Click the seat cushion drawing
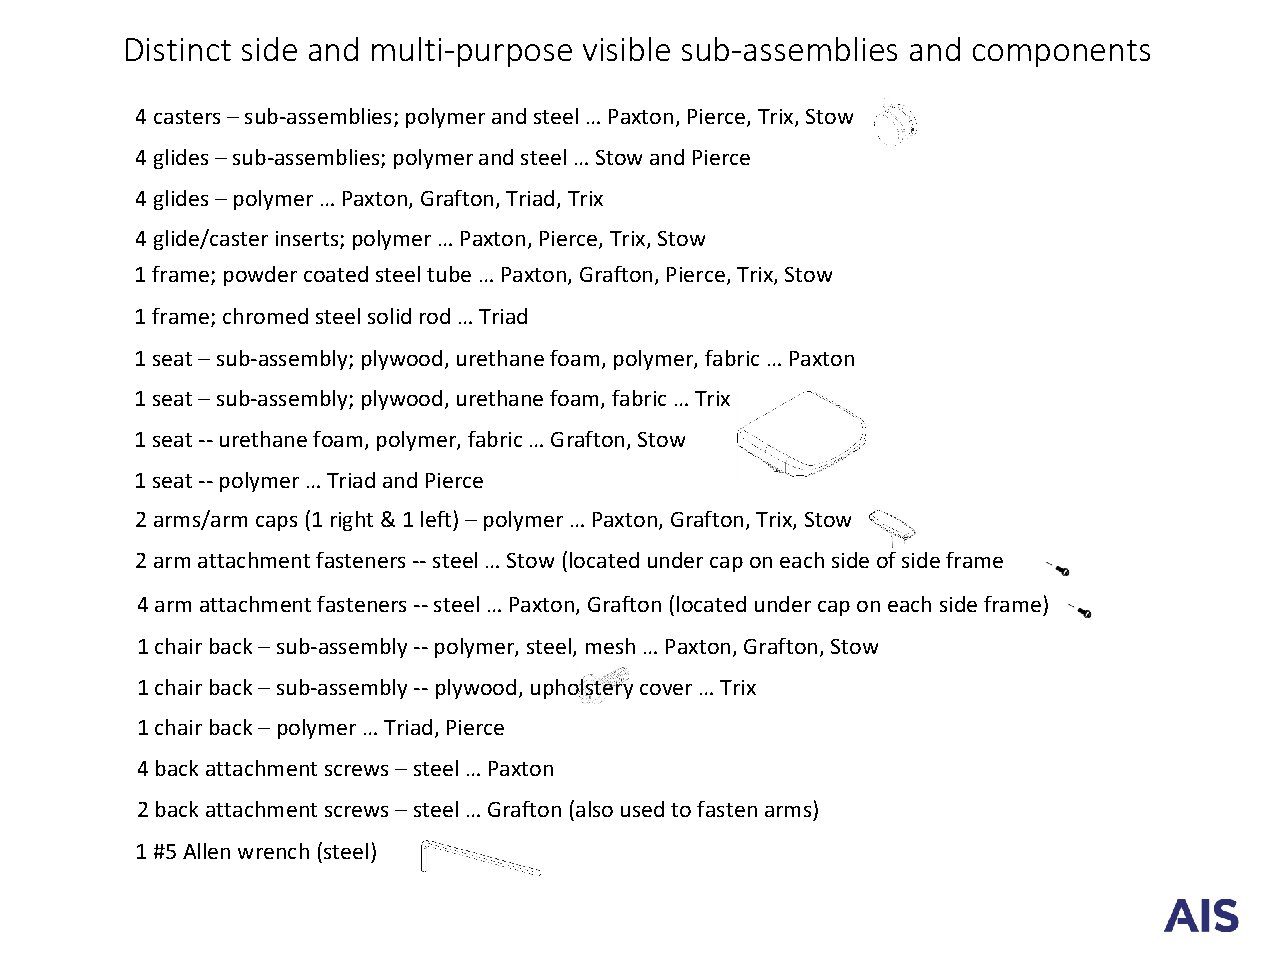Viewport: 1280px width, 960px height. pyautogui.click(x=801, y=434)
